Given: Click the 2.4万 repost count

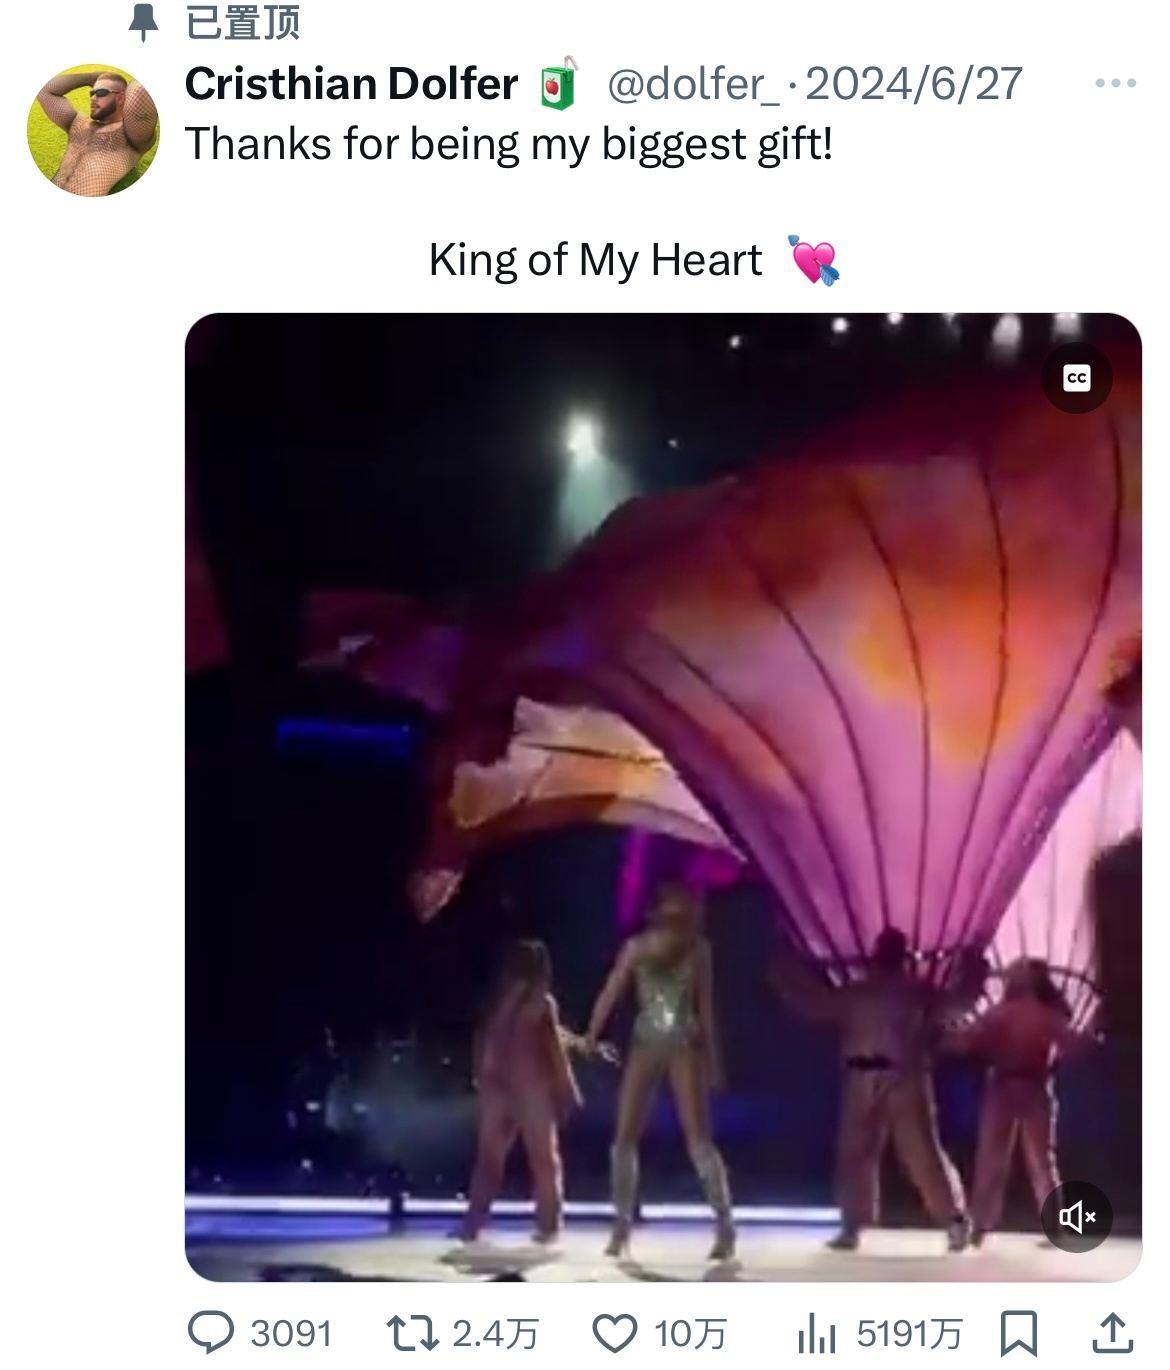Looking at the screenshot, I should 495,1334.
